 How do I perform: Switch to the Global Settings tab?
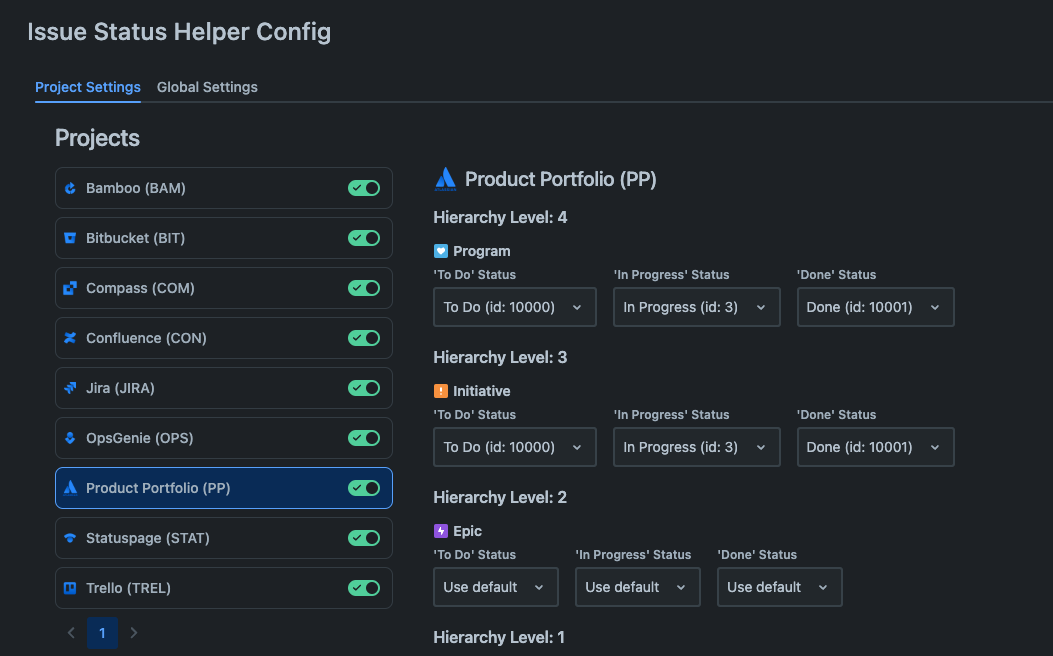coord(207,87)
